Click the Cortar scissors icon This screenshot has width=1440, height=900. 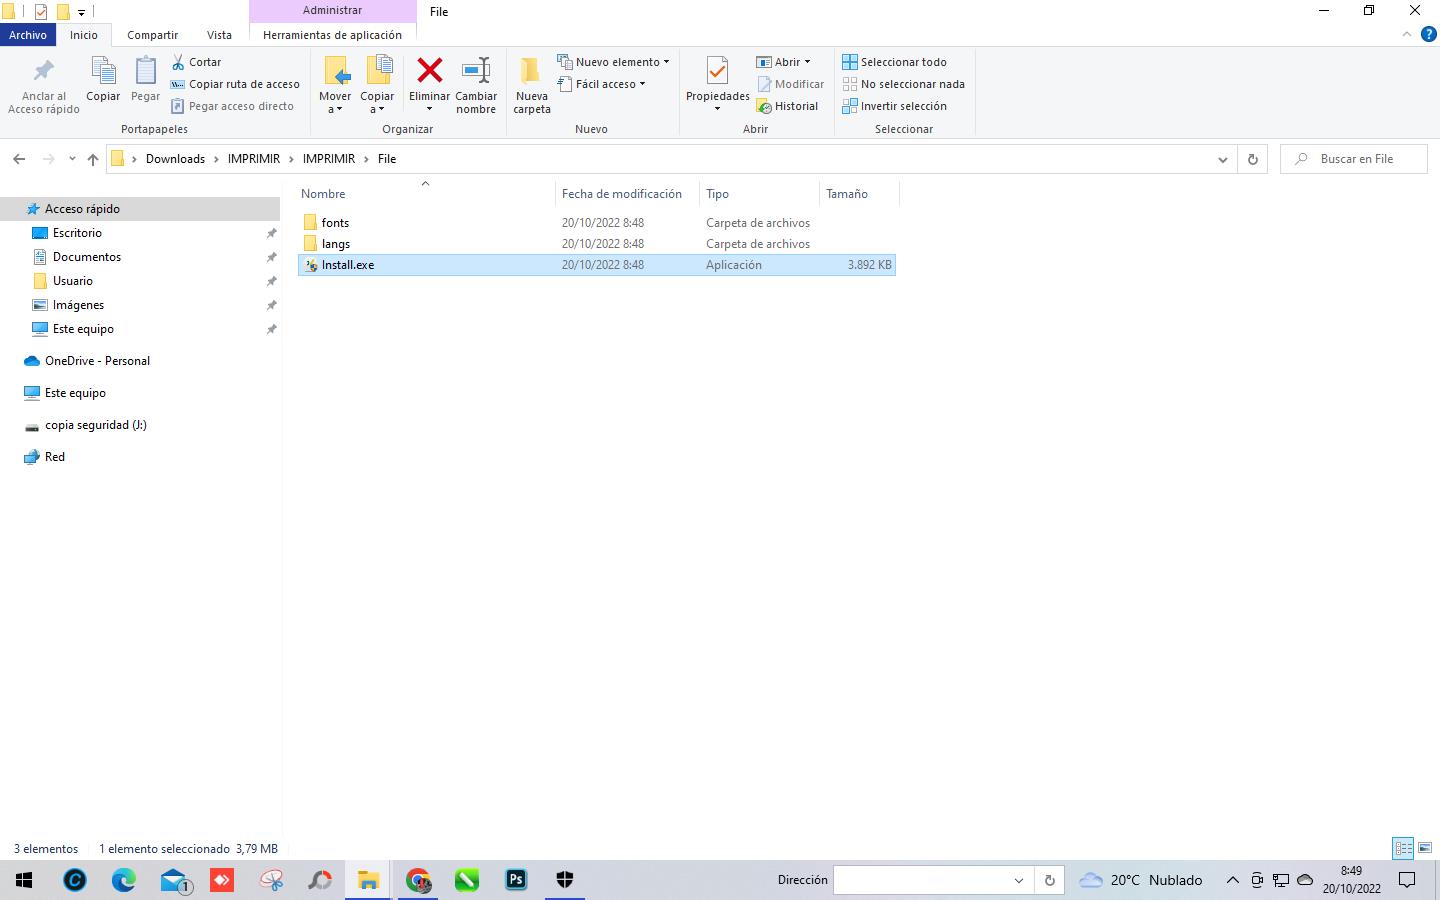(x=178, y=62)
